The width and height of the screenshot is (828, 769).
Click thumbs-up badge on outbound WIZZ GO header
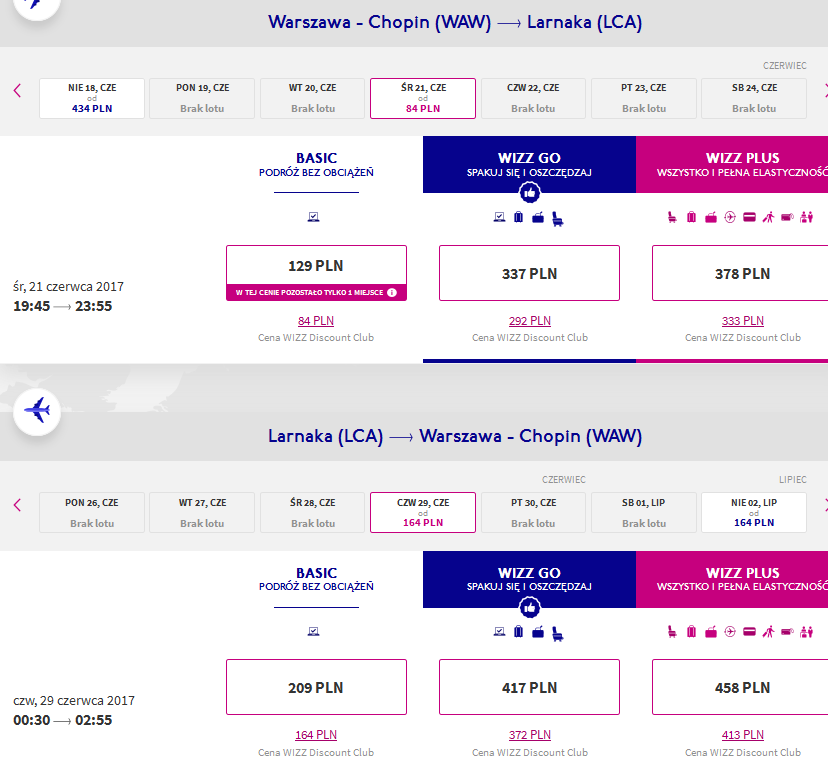click(530, 193)
